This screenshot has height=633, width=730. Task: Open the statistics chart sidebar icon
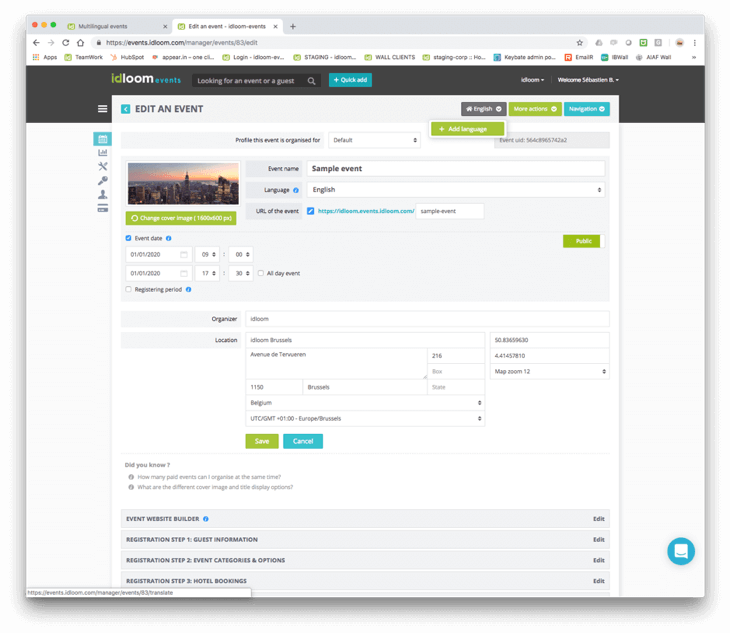coord(102,153)
